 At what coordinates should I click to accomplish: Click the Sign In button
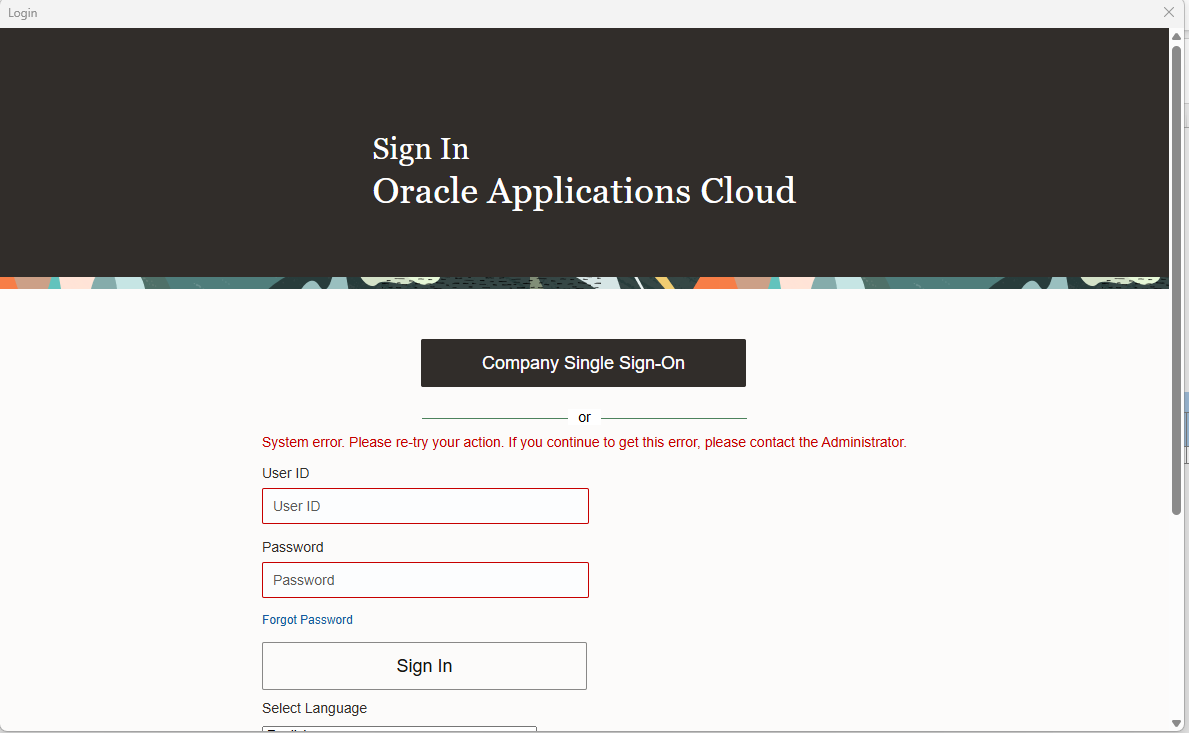425,666
